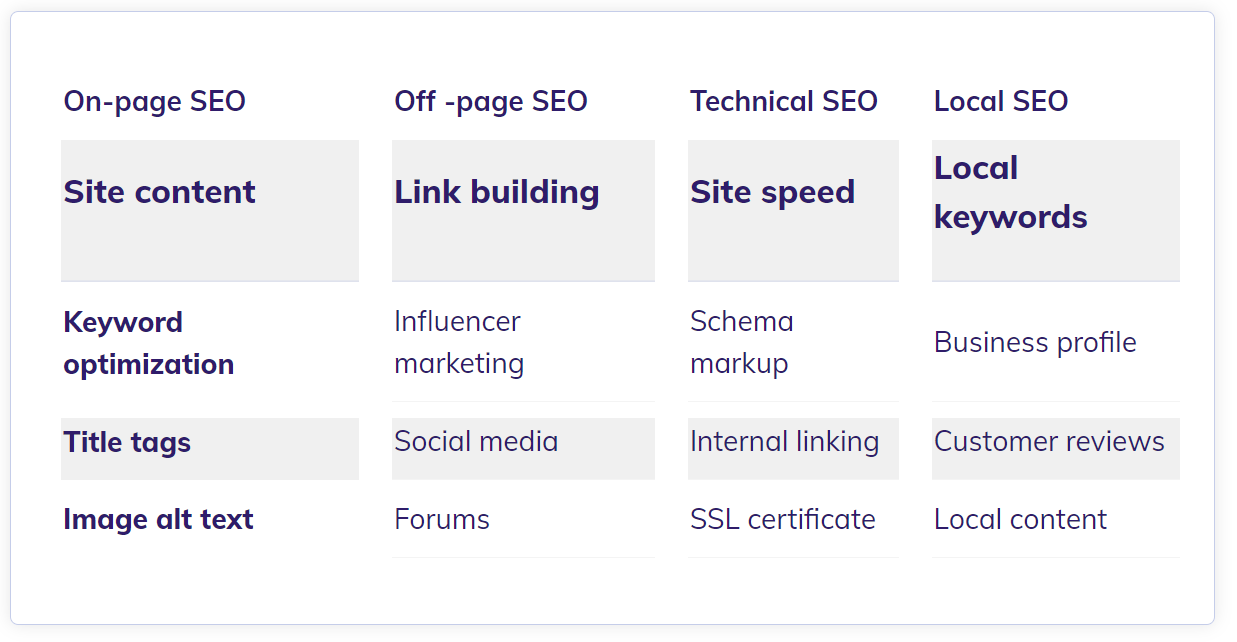
Task: Click the Technical SEO column heading
Action: tap(784, 101)
